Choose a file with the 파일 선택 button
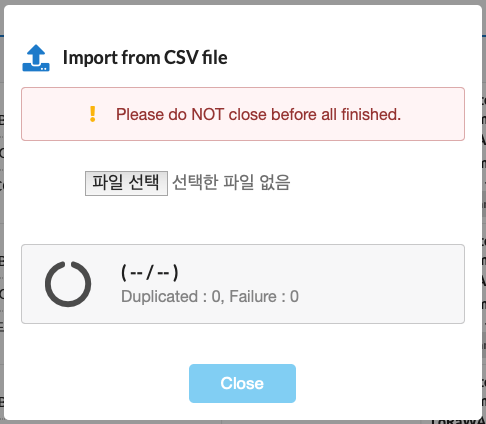The height and width of the screenshot is (424, 486). click(x=126, y=183)
